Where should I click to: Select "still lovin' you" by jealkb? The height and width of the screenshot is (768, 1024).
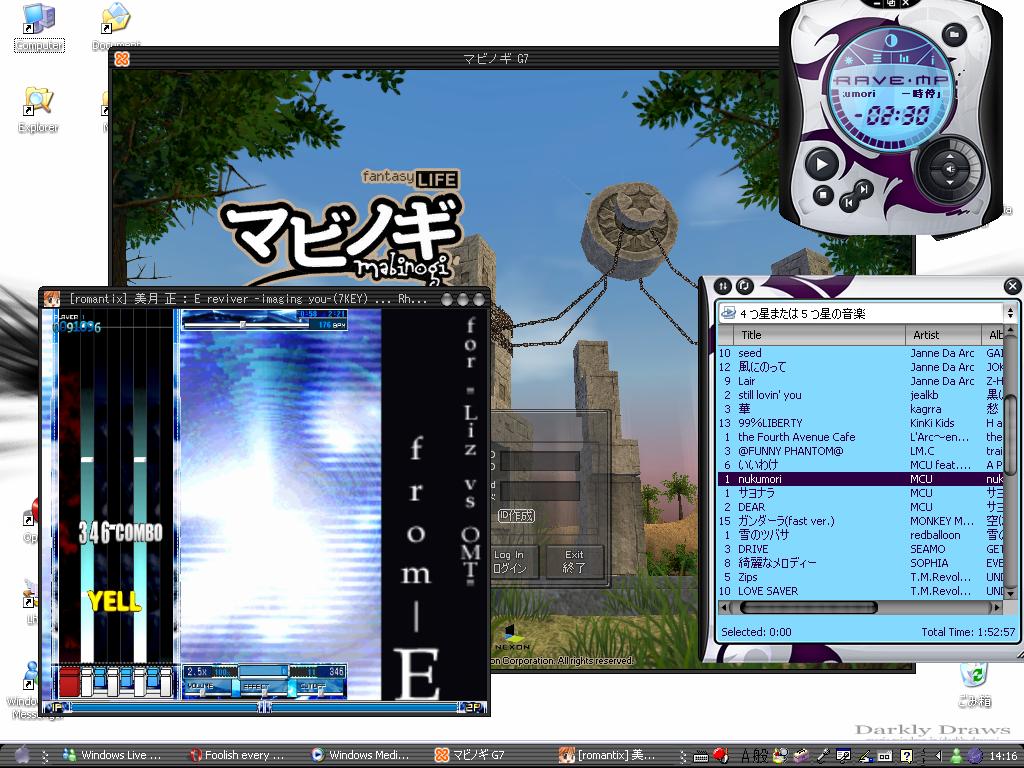tap(861, 395)
